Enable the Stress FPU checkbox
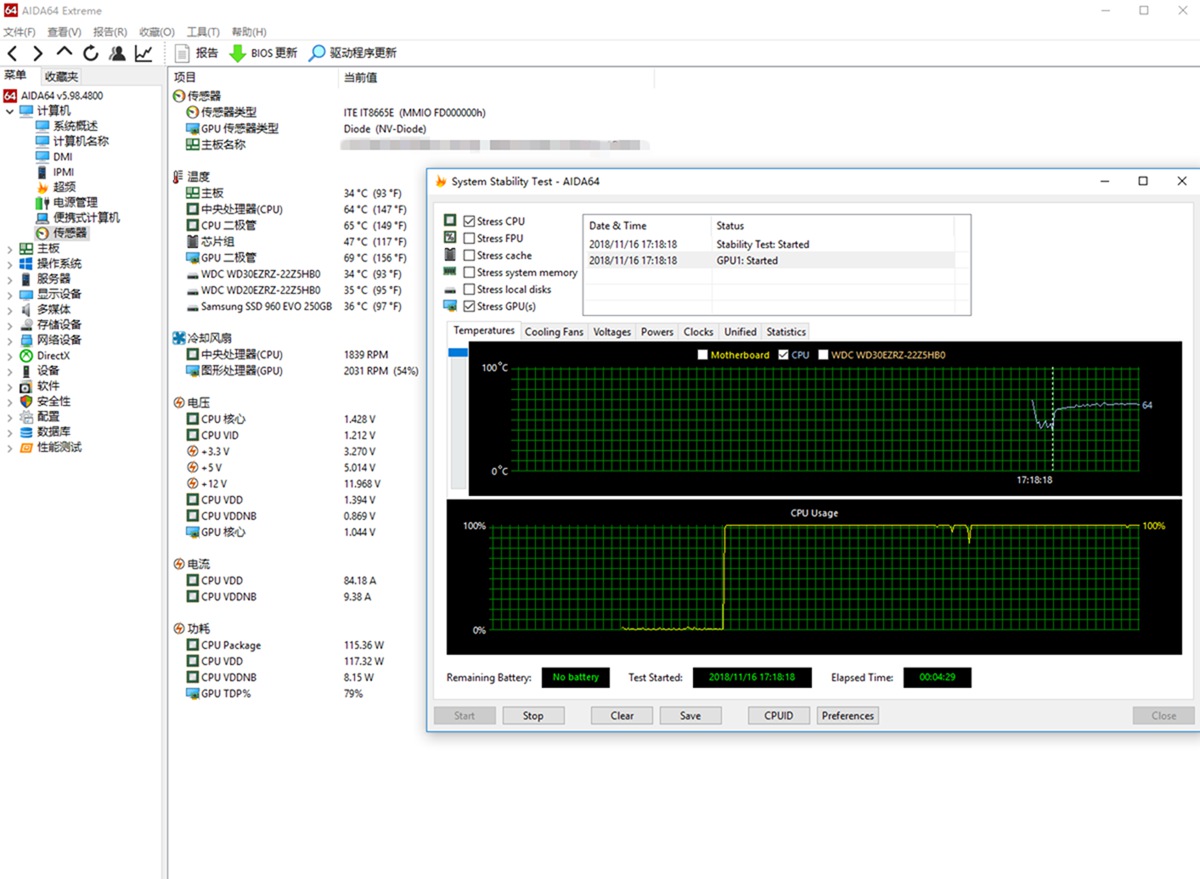The image size is (1200, 879). 469,238
